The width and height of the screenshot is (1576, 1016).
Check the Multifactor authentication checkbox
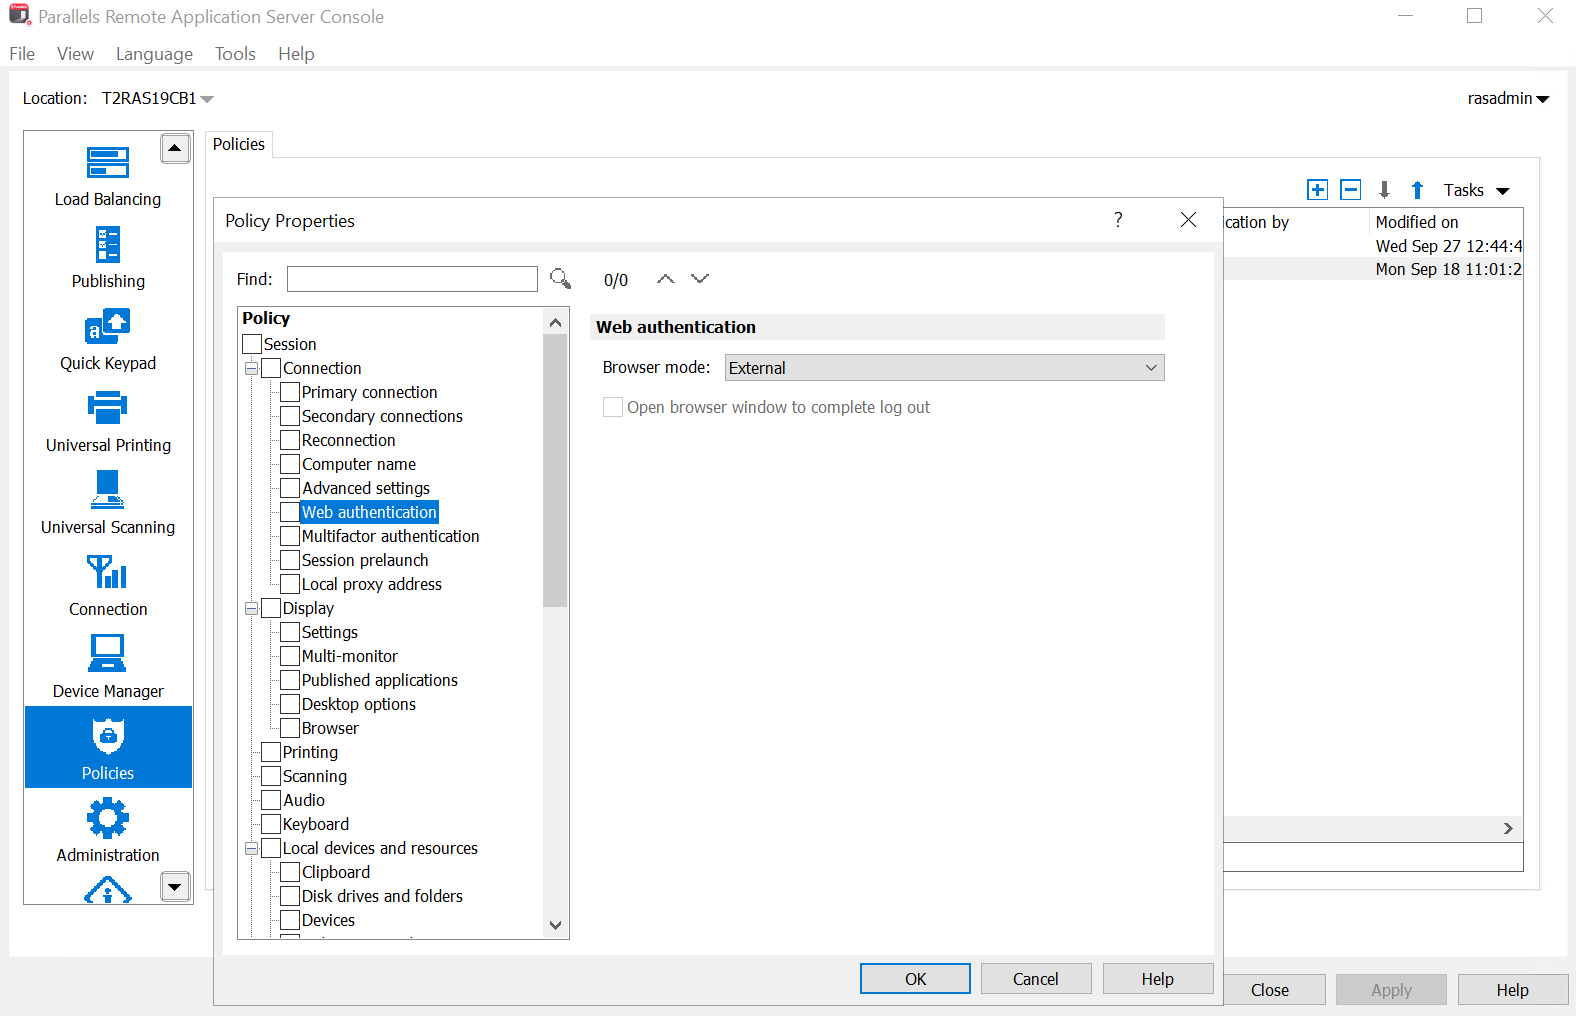(290, 536)
